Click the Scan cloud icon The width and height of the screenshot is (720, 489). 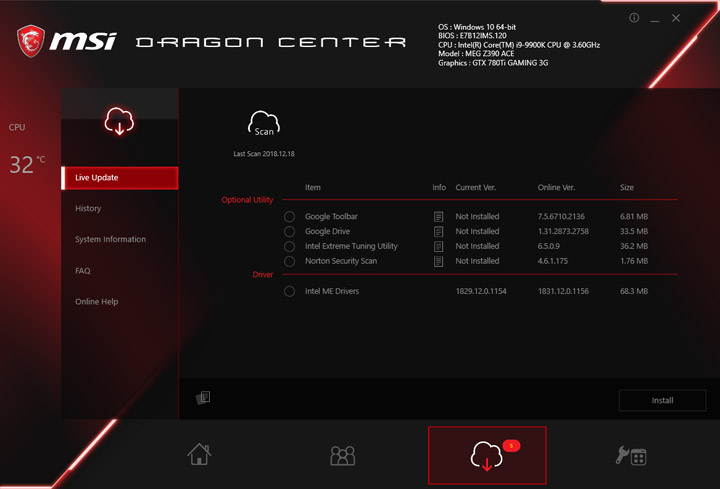point(264,124)
